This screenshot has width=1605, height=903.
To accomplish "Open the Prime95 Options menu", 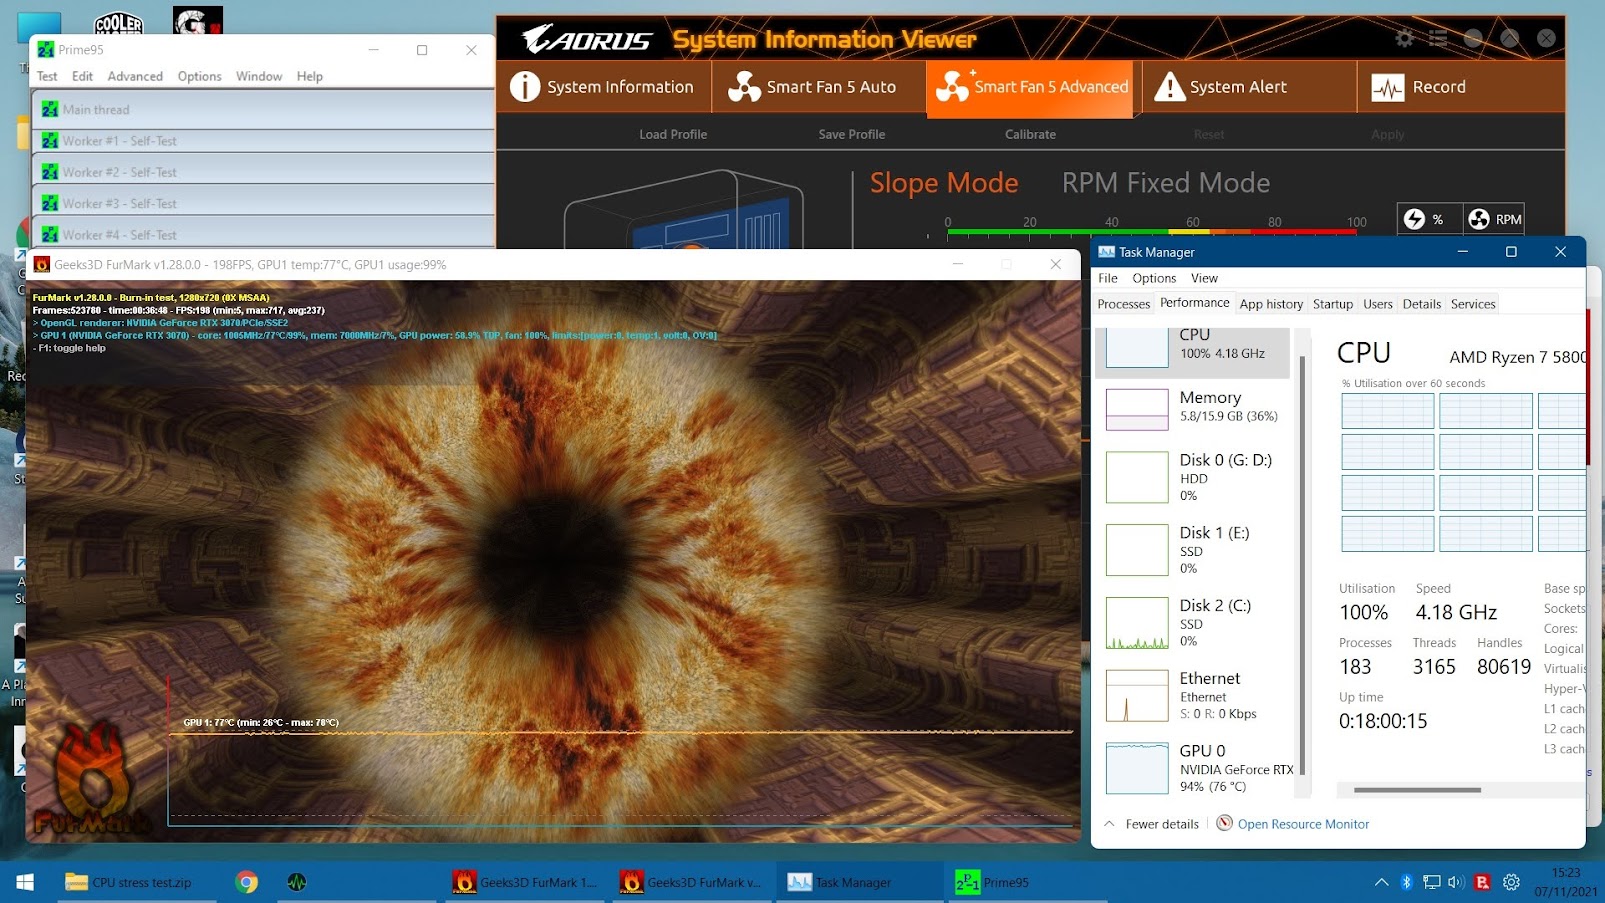I will 200,76.
